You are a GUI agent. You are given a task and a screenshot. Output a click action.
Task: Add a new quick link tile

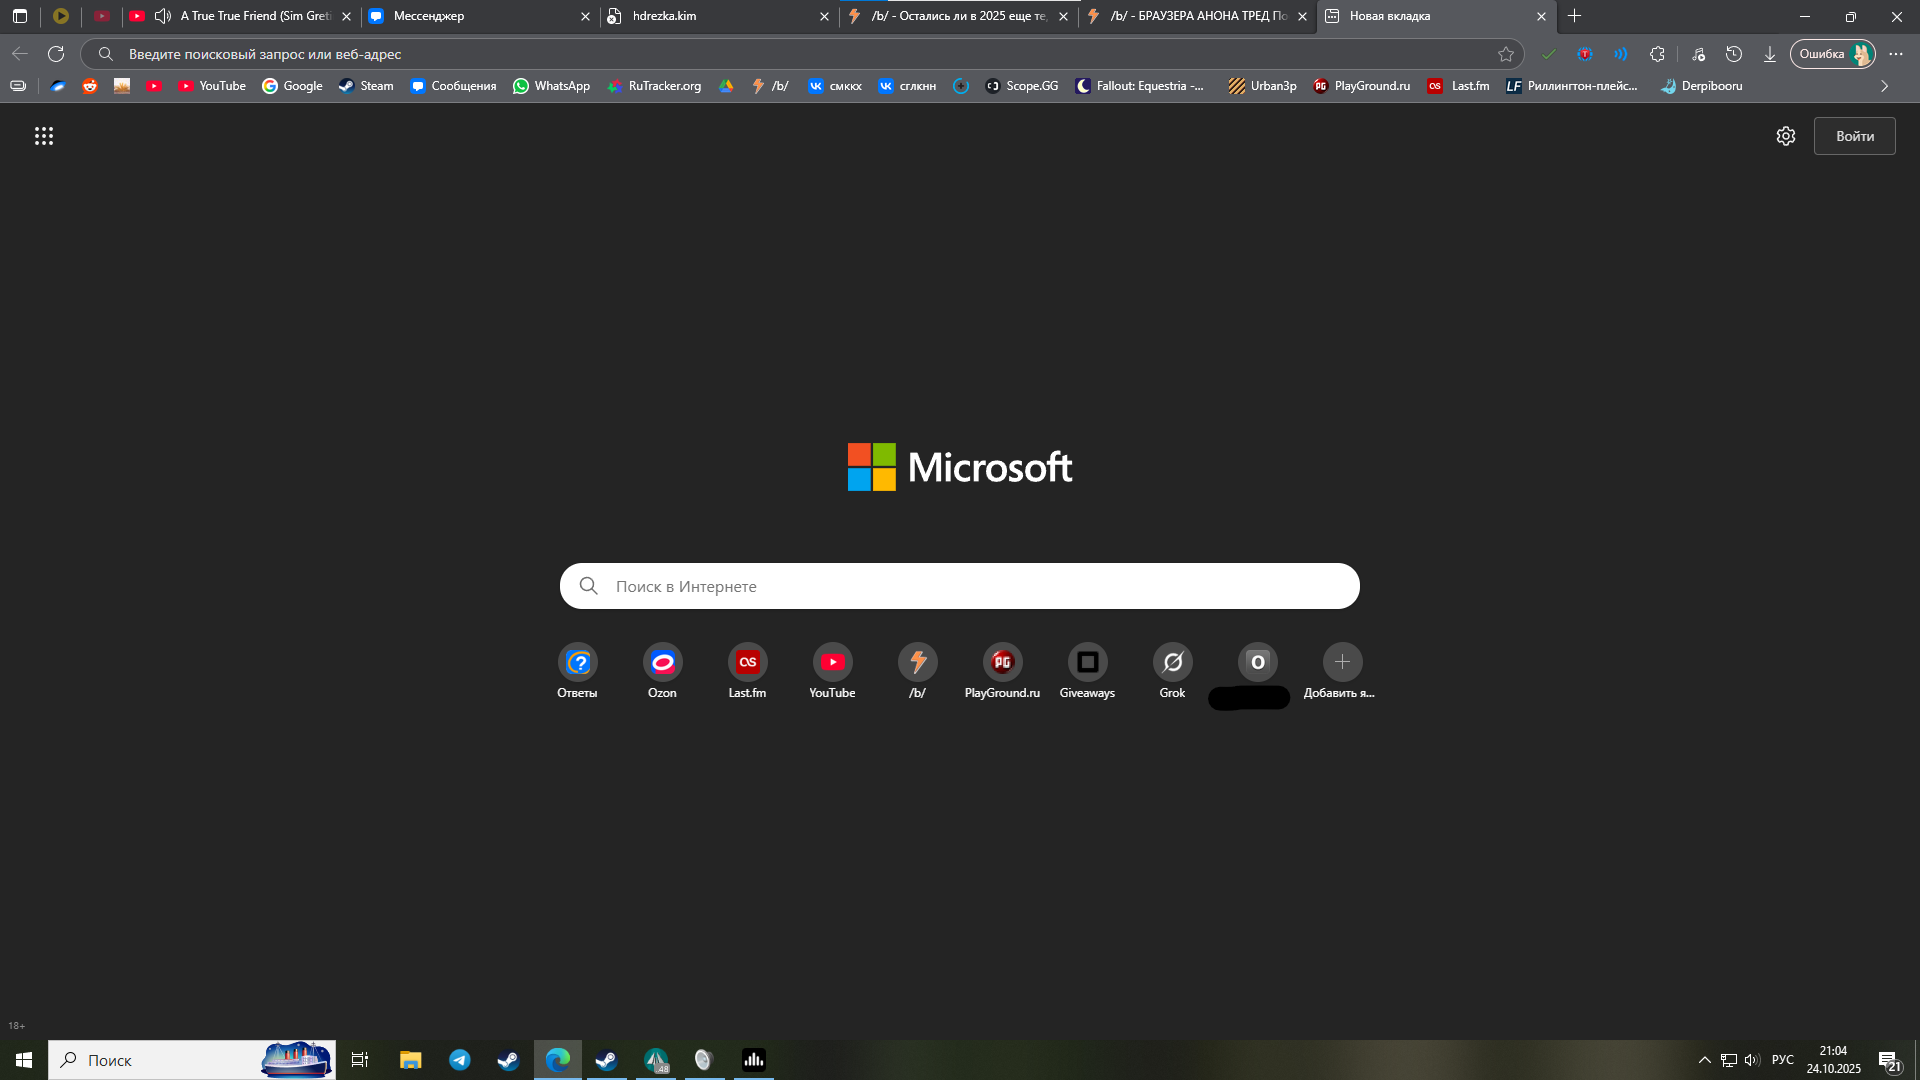pos(1342,662)
